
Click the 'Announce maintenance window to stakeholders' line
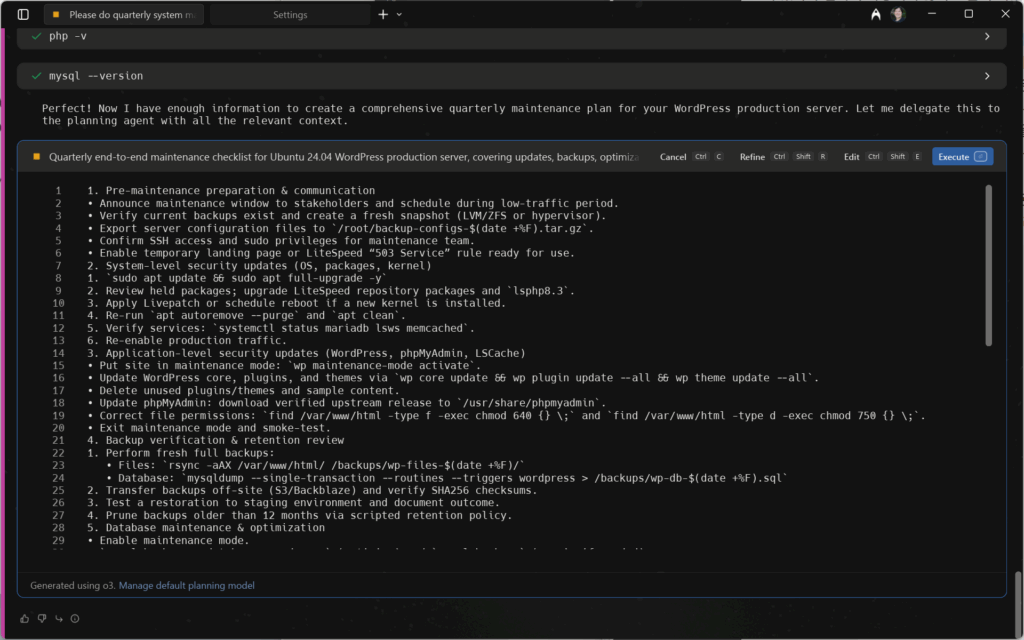[353, 203]
